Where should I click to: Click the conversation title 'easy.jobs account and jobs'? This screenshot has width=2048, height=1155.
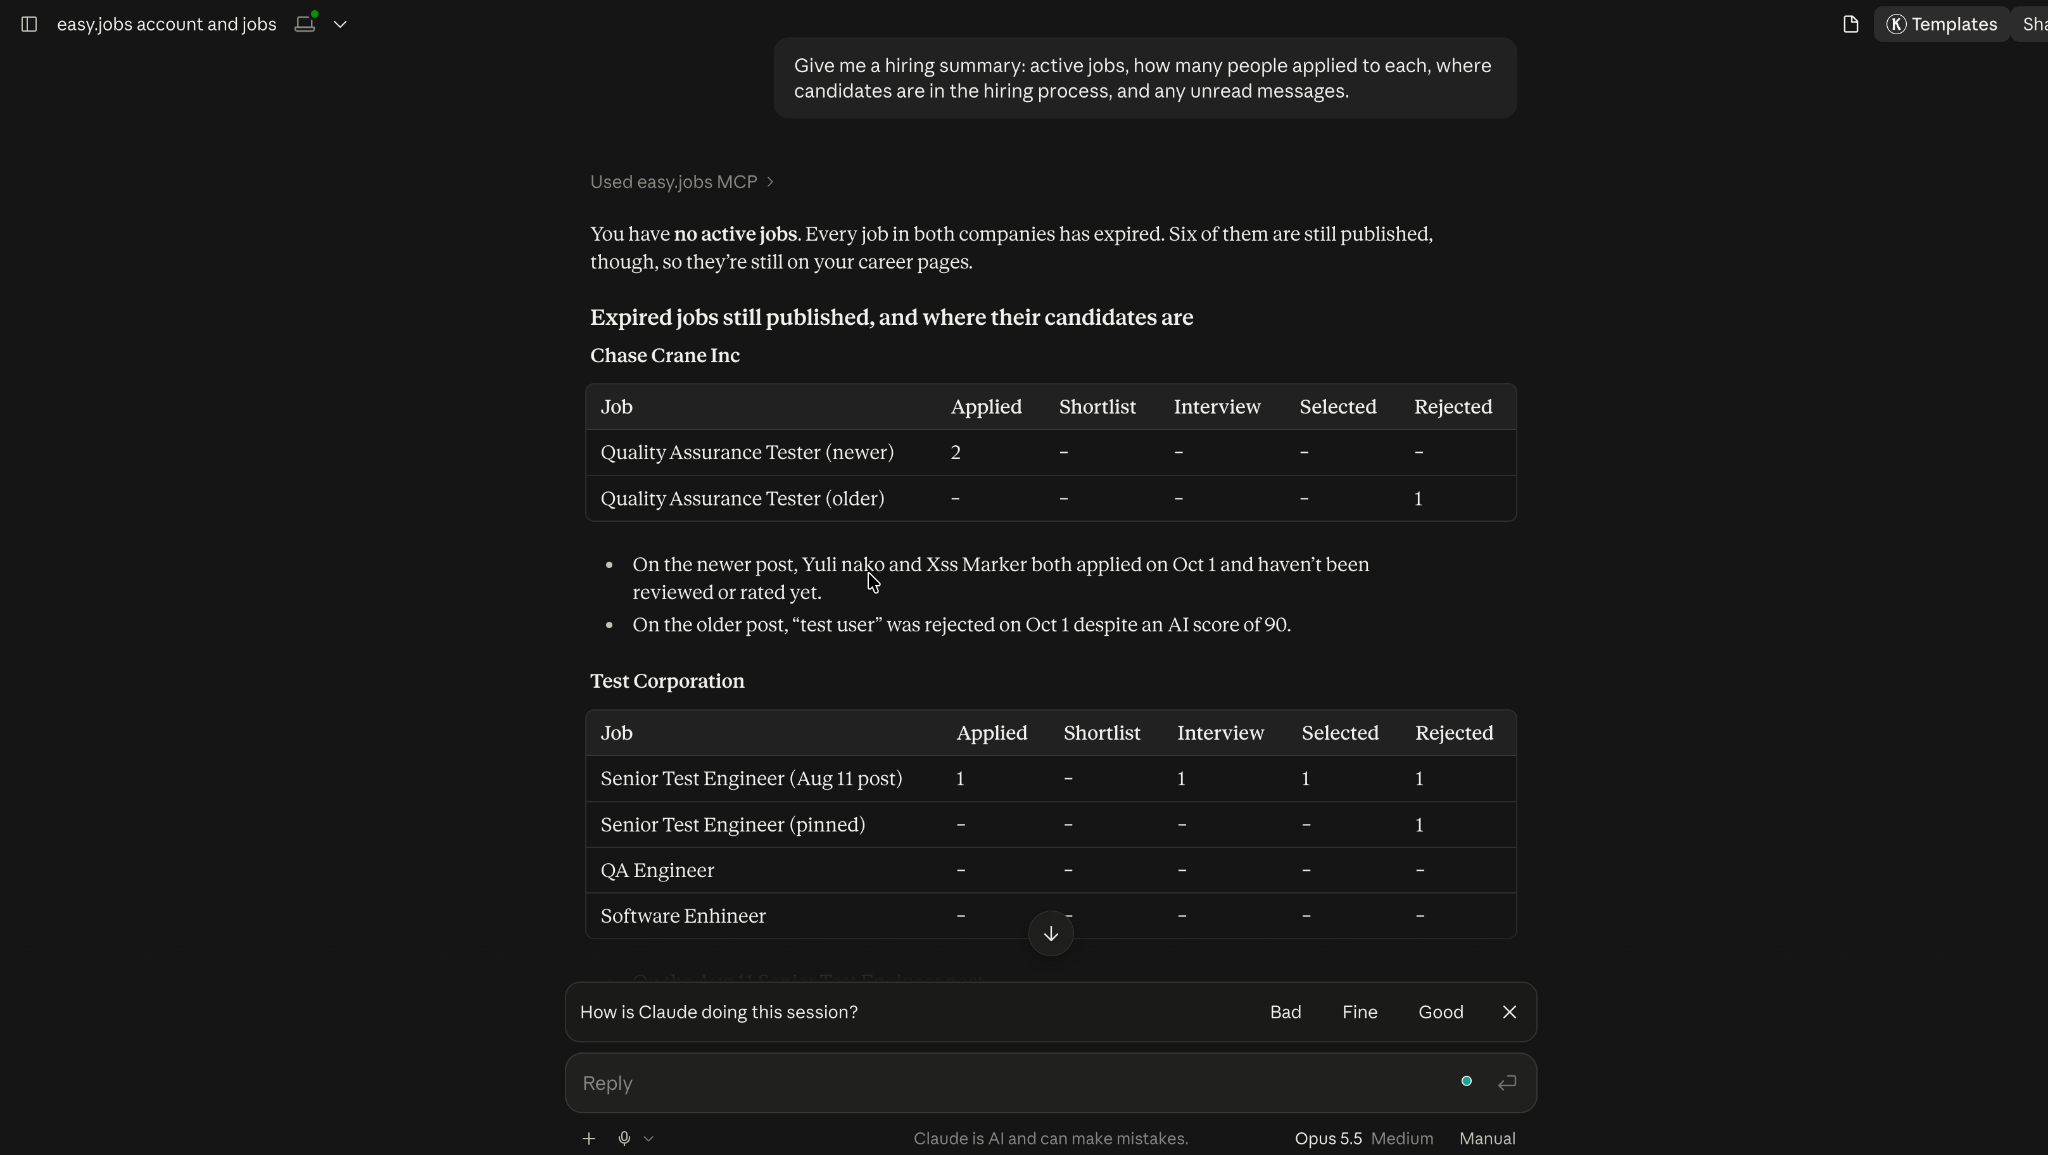point(167,24)
